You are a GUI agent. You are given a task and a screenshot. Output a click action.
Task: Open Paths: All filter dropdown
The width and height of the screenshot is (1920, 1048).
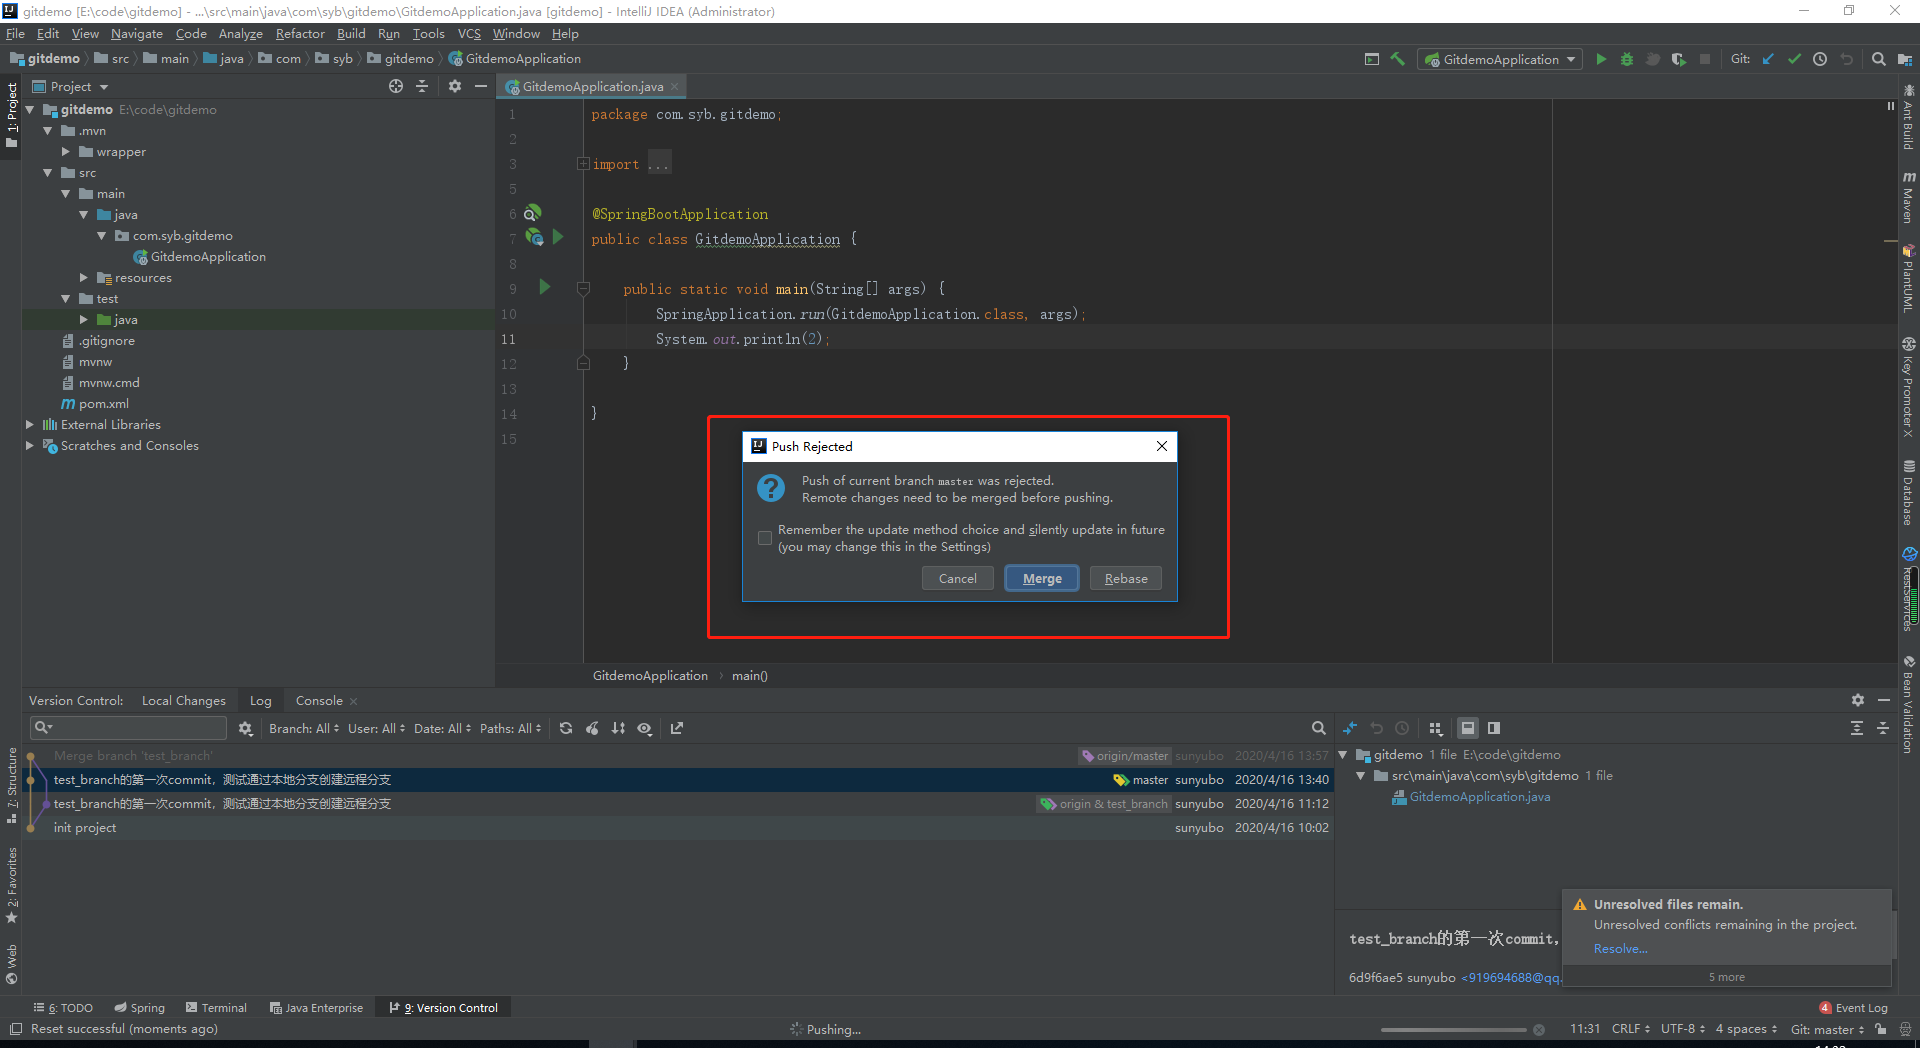(x=510, y=728)
